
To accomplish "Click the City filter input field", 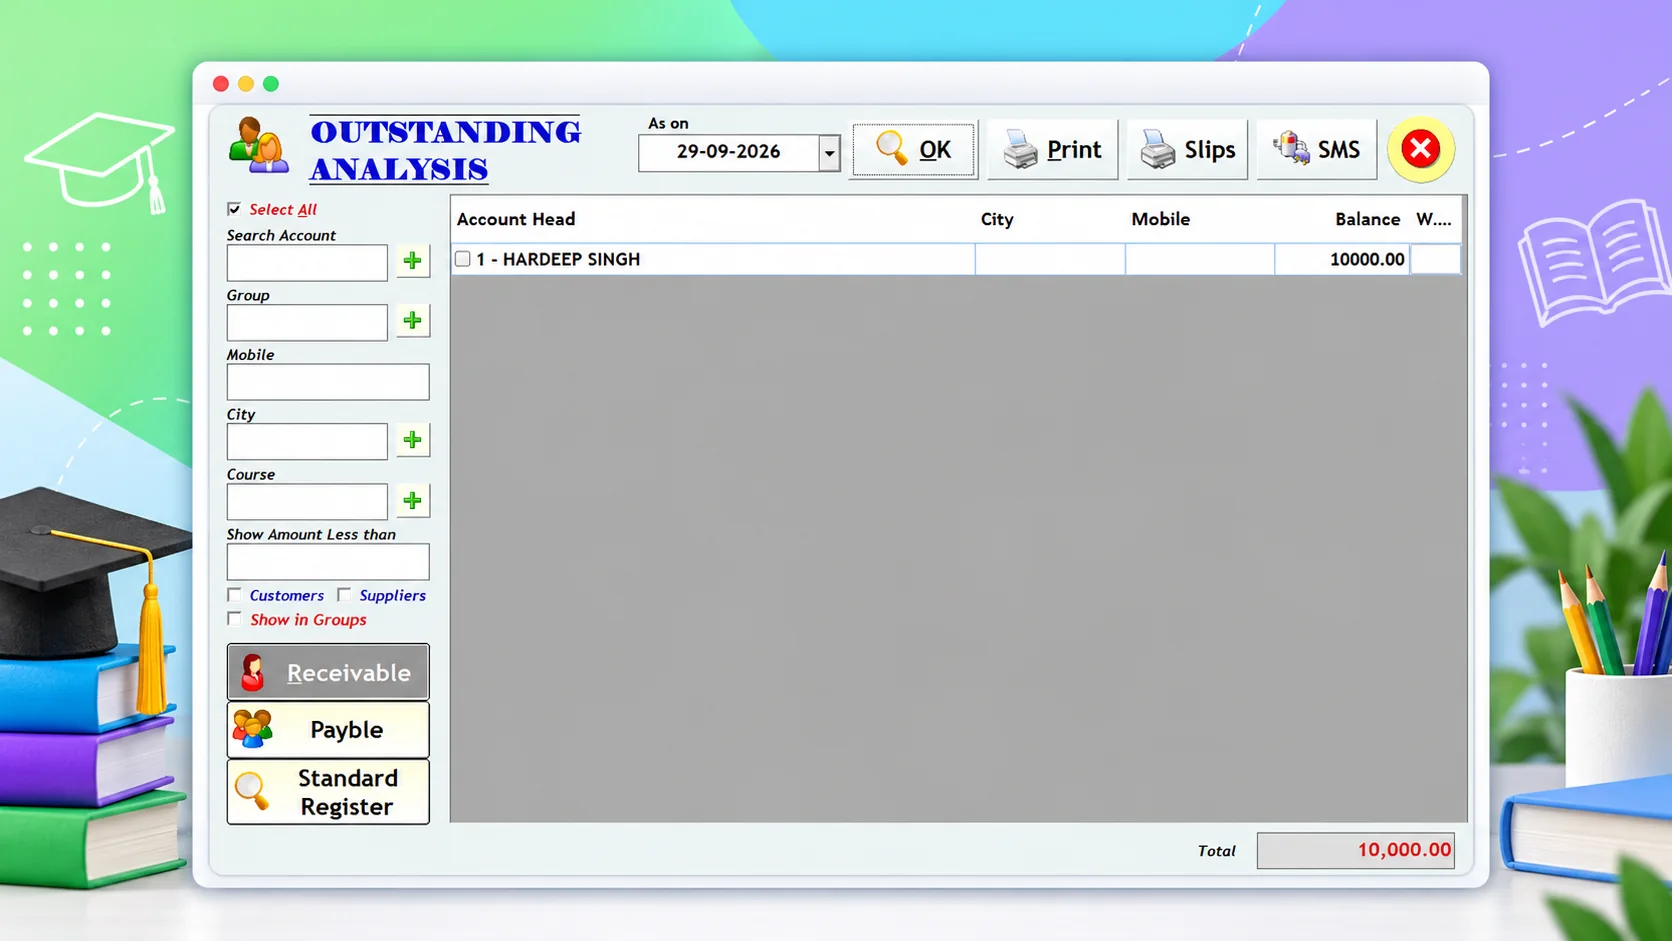I will click(307, 441).
